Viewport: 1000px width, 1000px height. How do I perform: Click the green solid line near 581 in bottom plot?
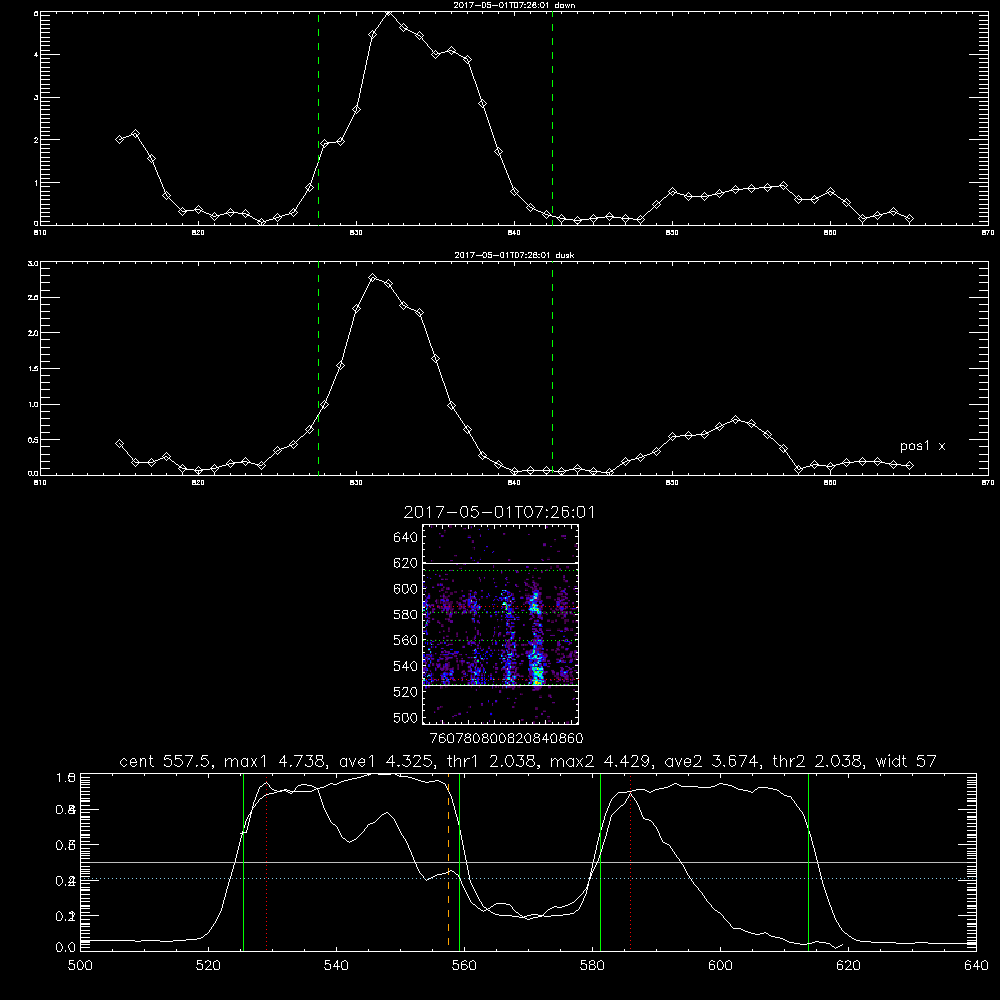(x=600, y=861)
